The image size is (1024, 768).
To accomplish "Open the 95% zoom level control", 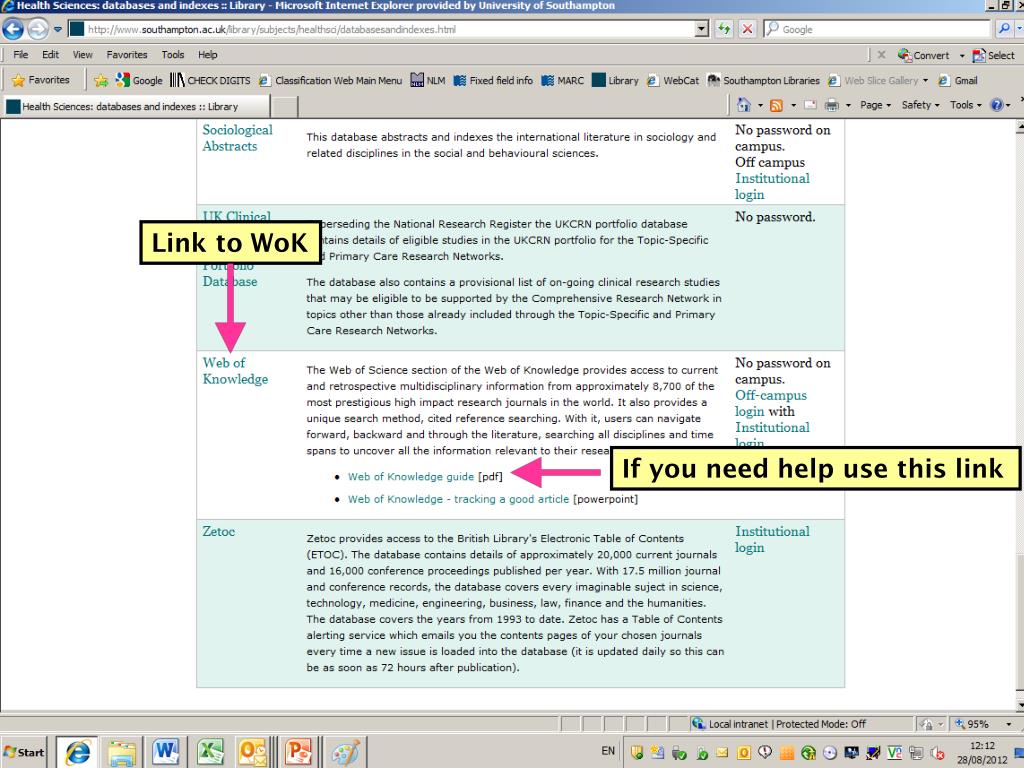I will (x=983, y=724).
